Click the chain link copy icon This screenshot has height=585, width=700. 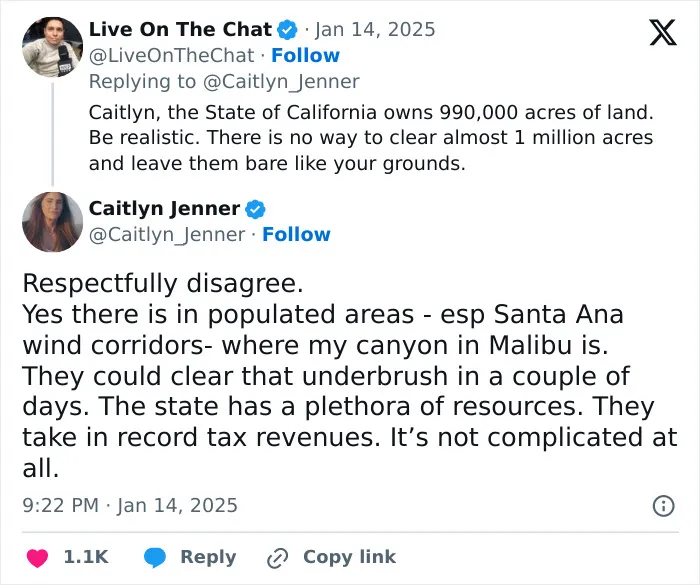(277, 558)
